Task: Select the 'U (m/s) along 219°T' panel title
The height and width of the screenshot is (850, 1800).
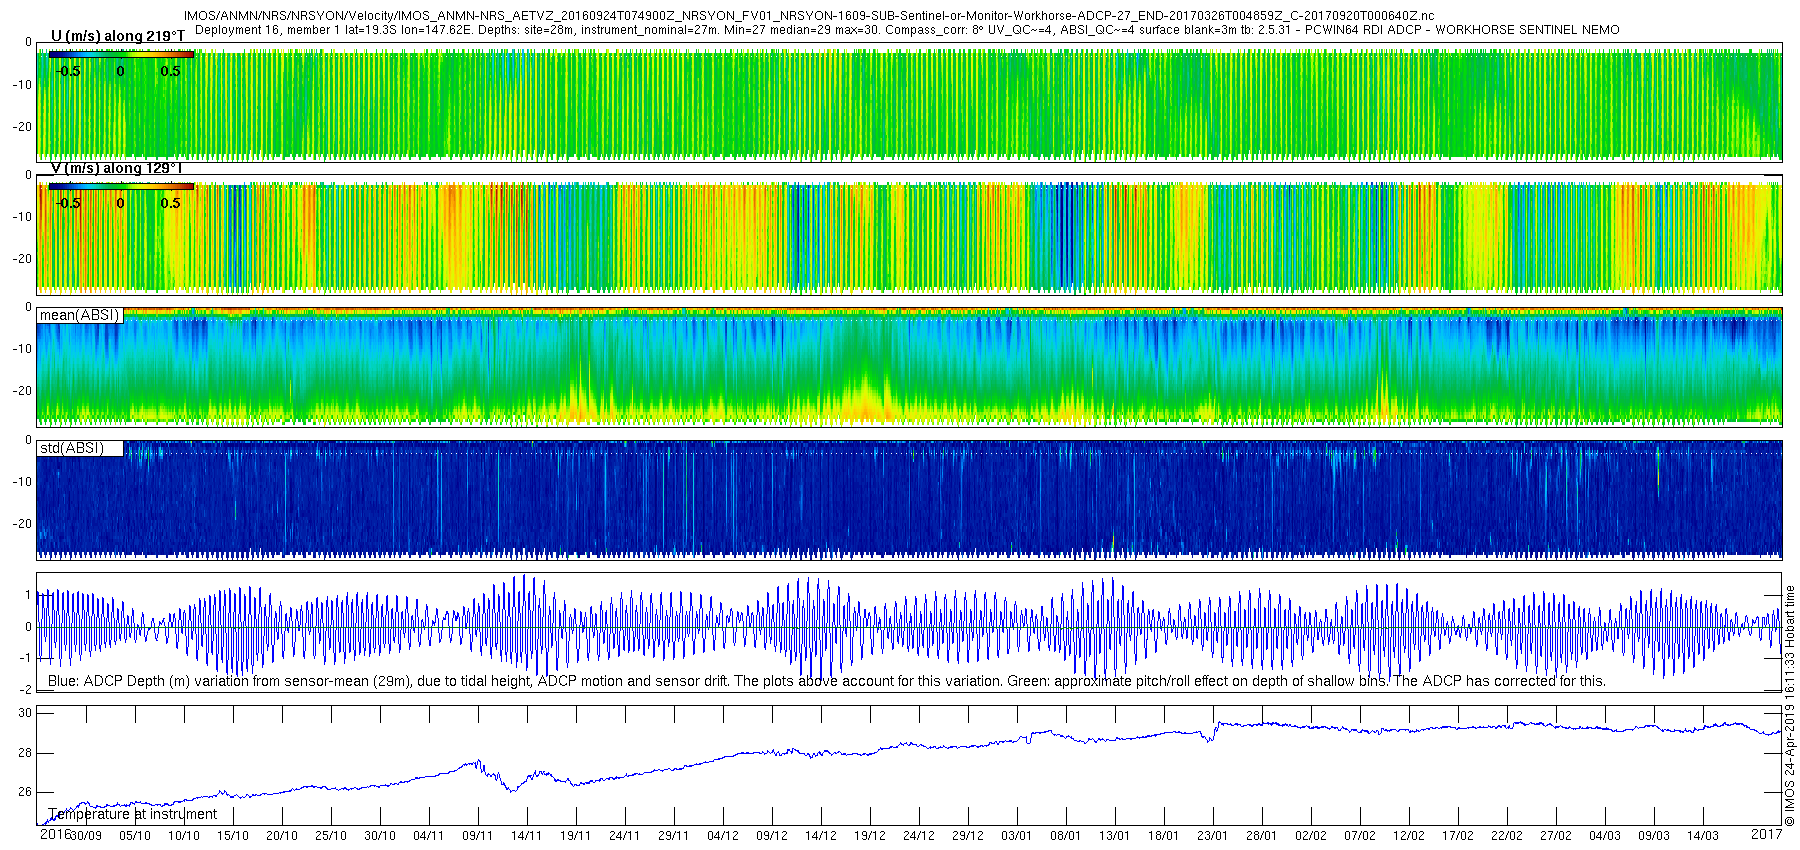Action: click(118, 36)
